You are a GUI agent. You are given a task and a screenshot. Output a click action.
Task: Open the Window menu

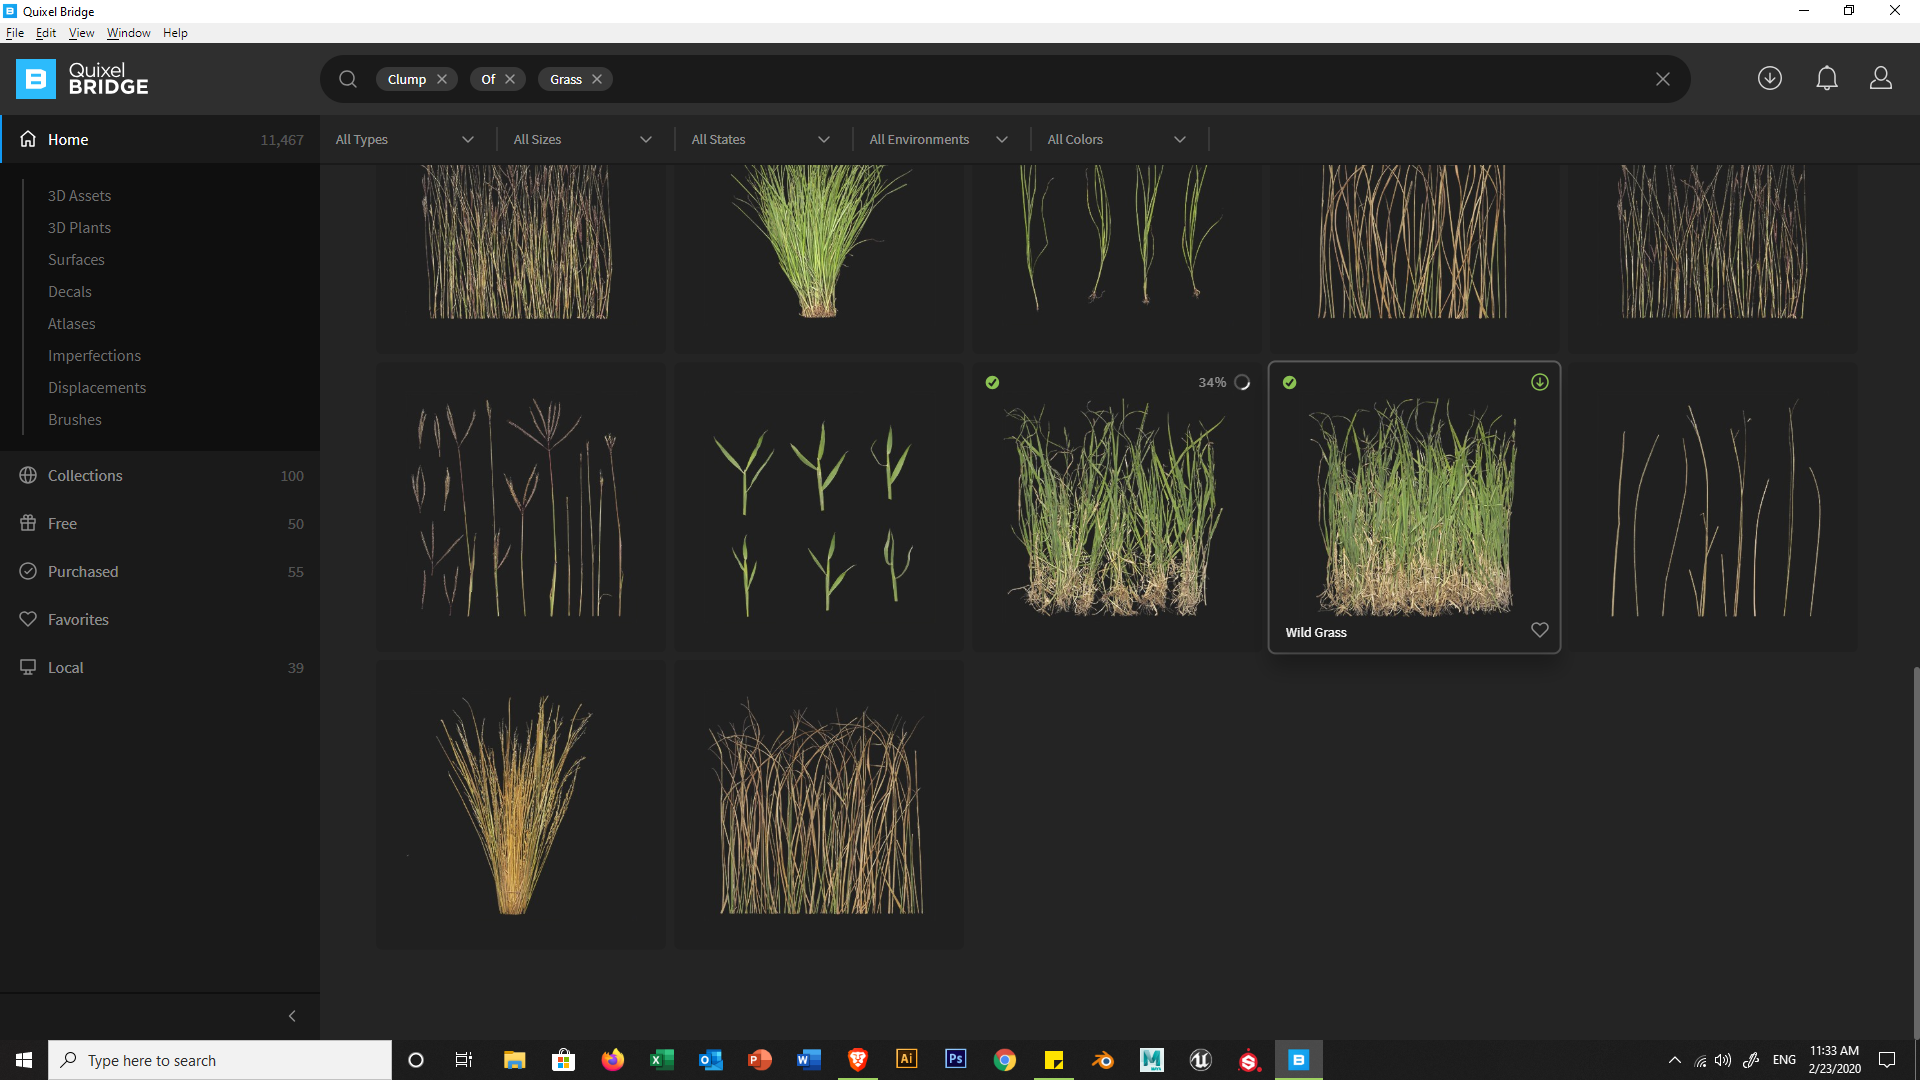pyautogui.click(x=128, y=33)
